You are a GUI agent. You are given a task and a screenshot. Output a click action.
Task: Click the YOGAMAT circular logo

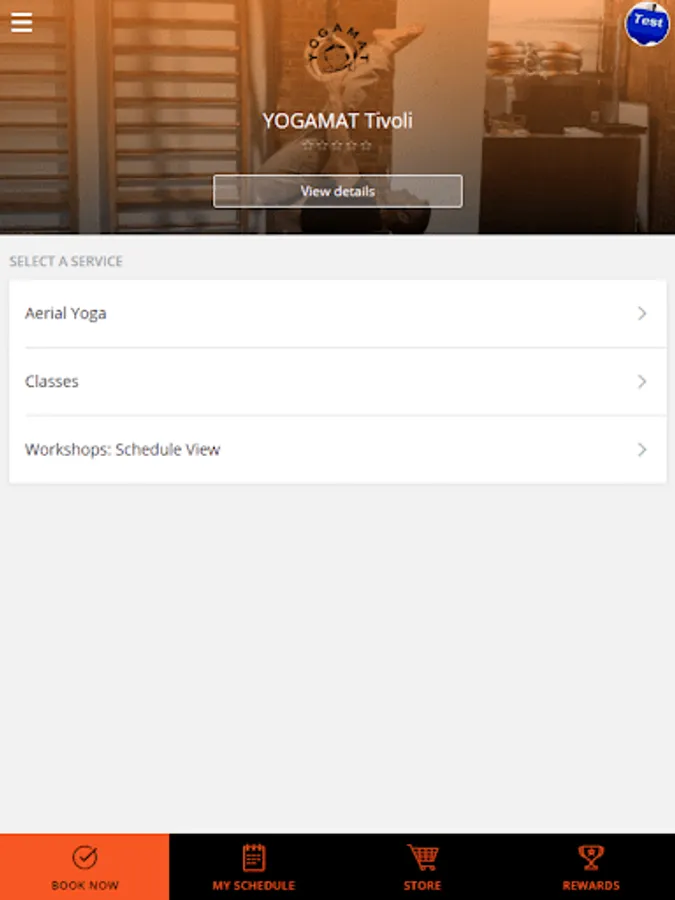pyautogui.click(x=338, y=51)
